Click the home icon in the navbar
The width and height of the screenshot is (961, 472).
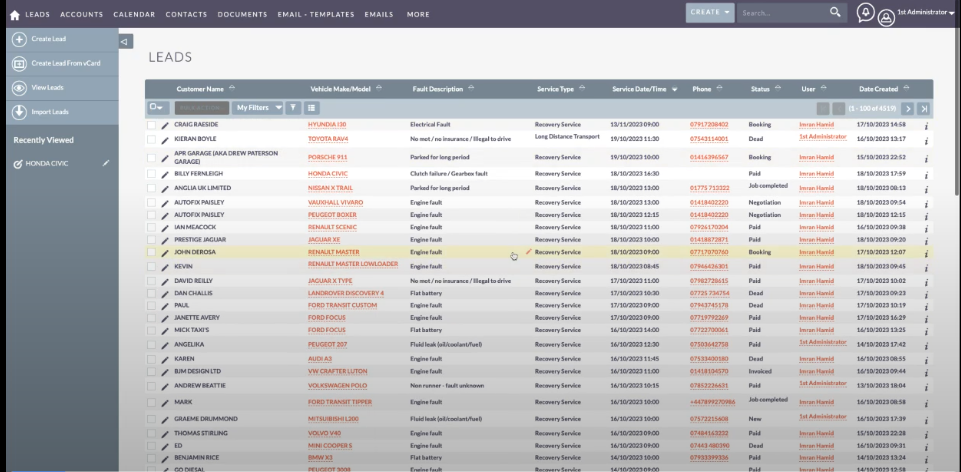pyautogui.click(x=14, y=14)
